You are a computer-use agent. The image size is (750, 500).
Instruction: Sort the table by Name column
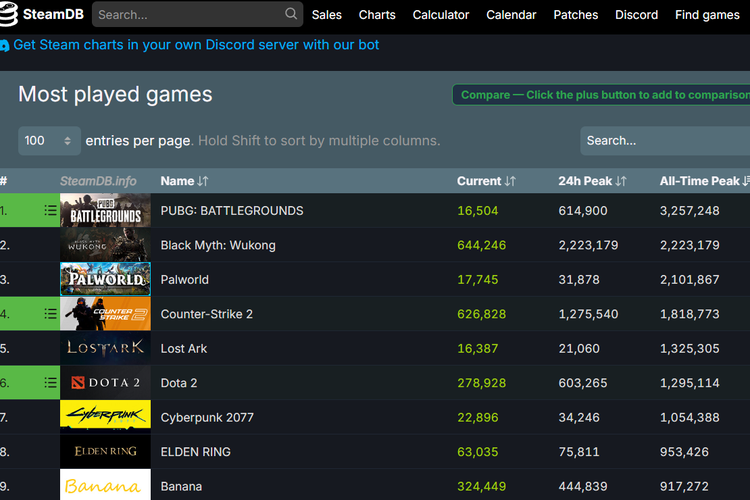[x=184, y=181]
